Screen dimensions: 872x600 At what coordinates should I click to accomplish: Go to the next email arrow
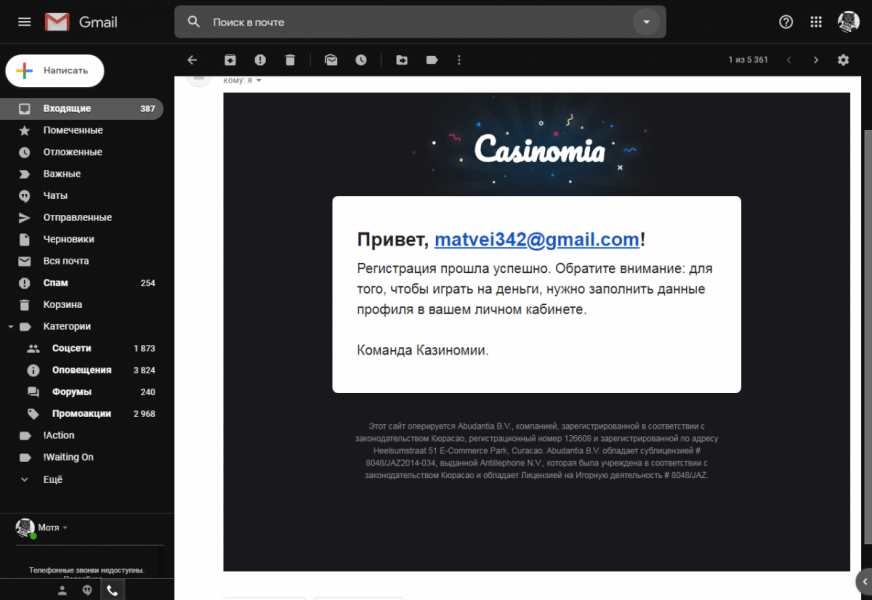point(816,59)
